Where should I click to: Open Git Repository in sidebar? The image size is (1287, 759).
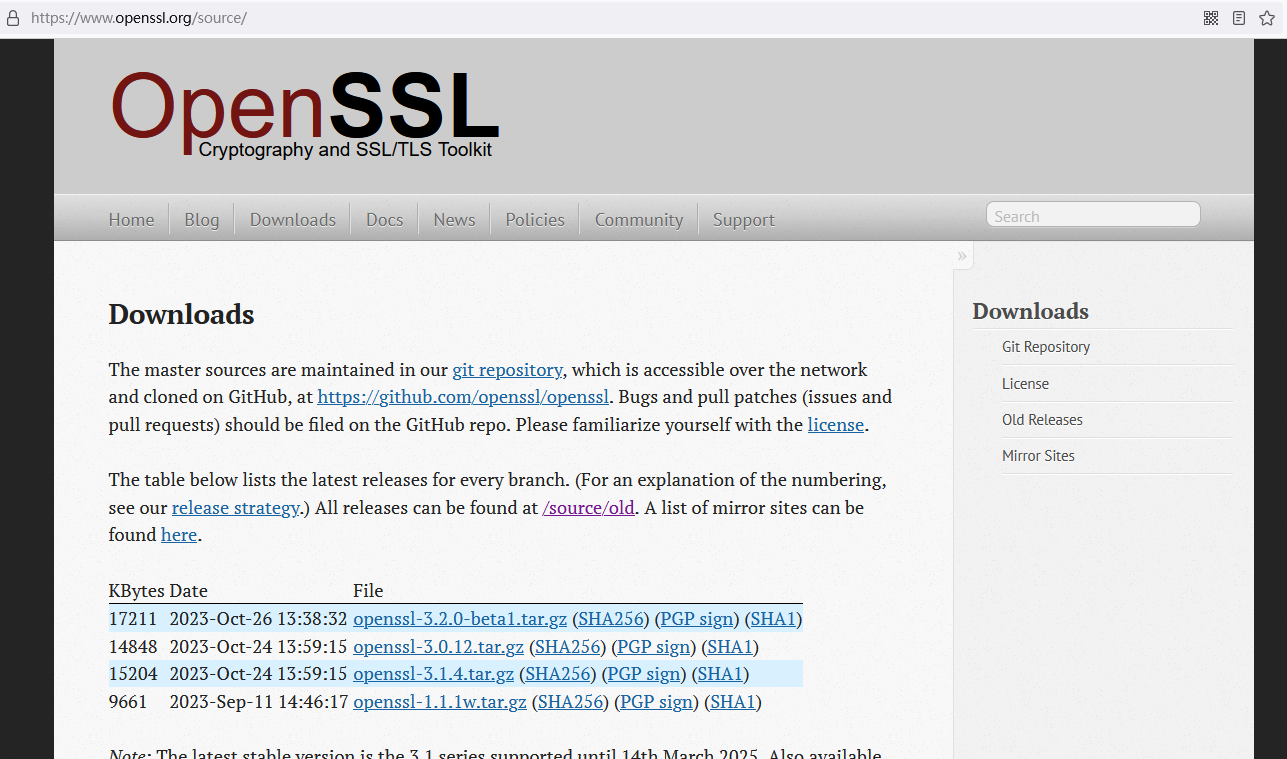coord(1046,347)
